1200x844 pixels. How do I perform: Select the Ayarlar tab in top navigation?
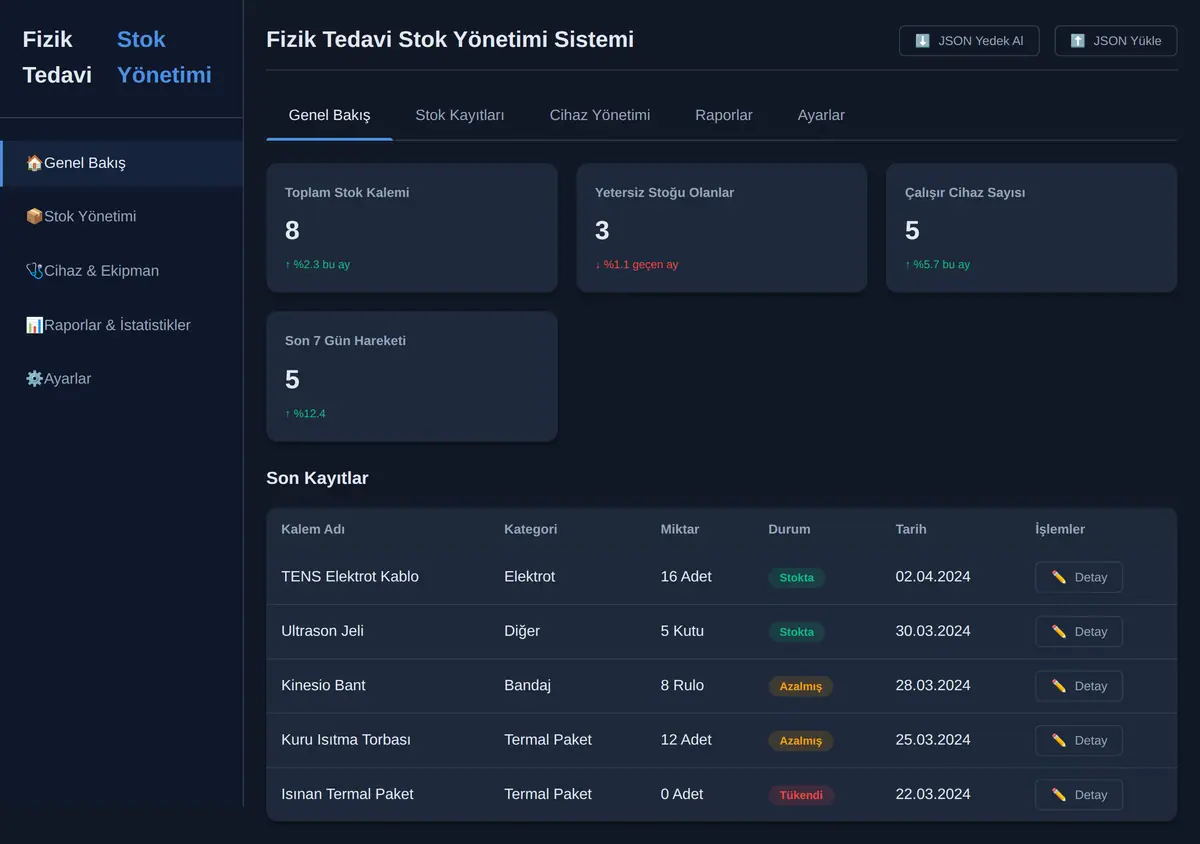(x=821, y=115)
